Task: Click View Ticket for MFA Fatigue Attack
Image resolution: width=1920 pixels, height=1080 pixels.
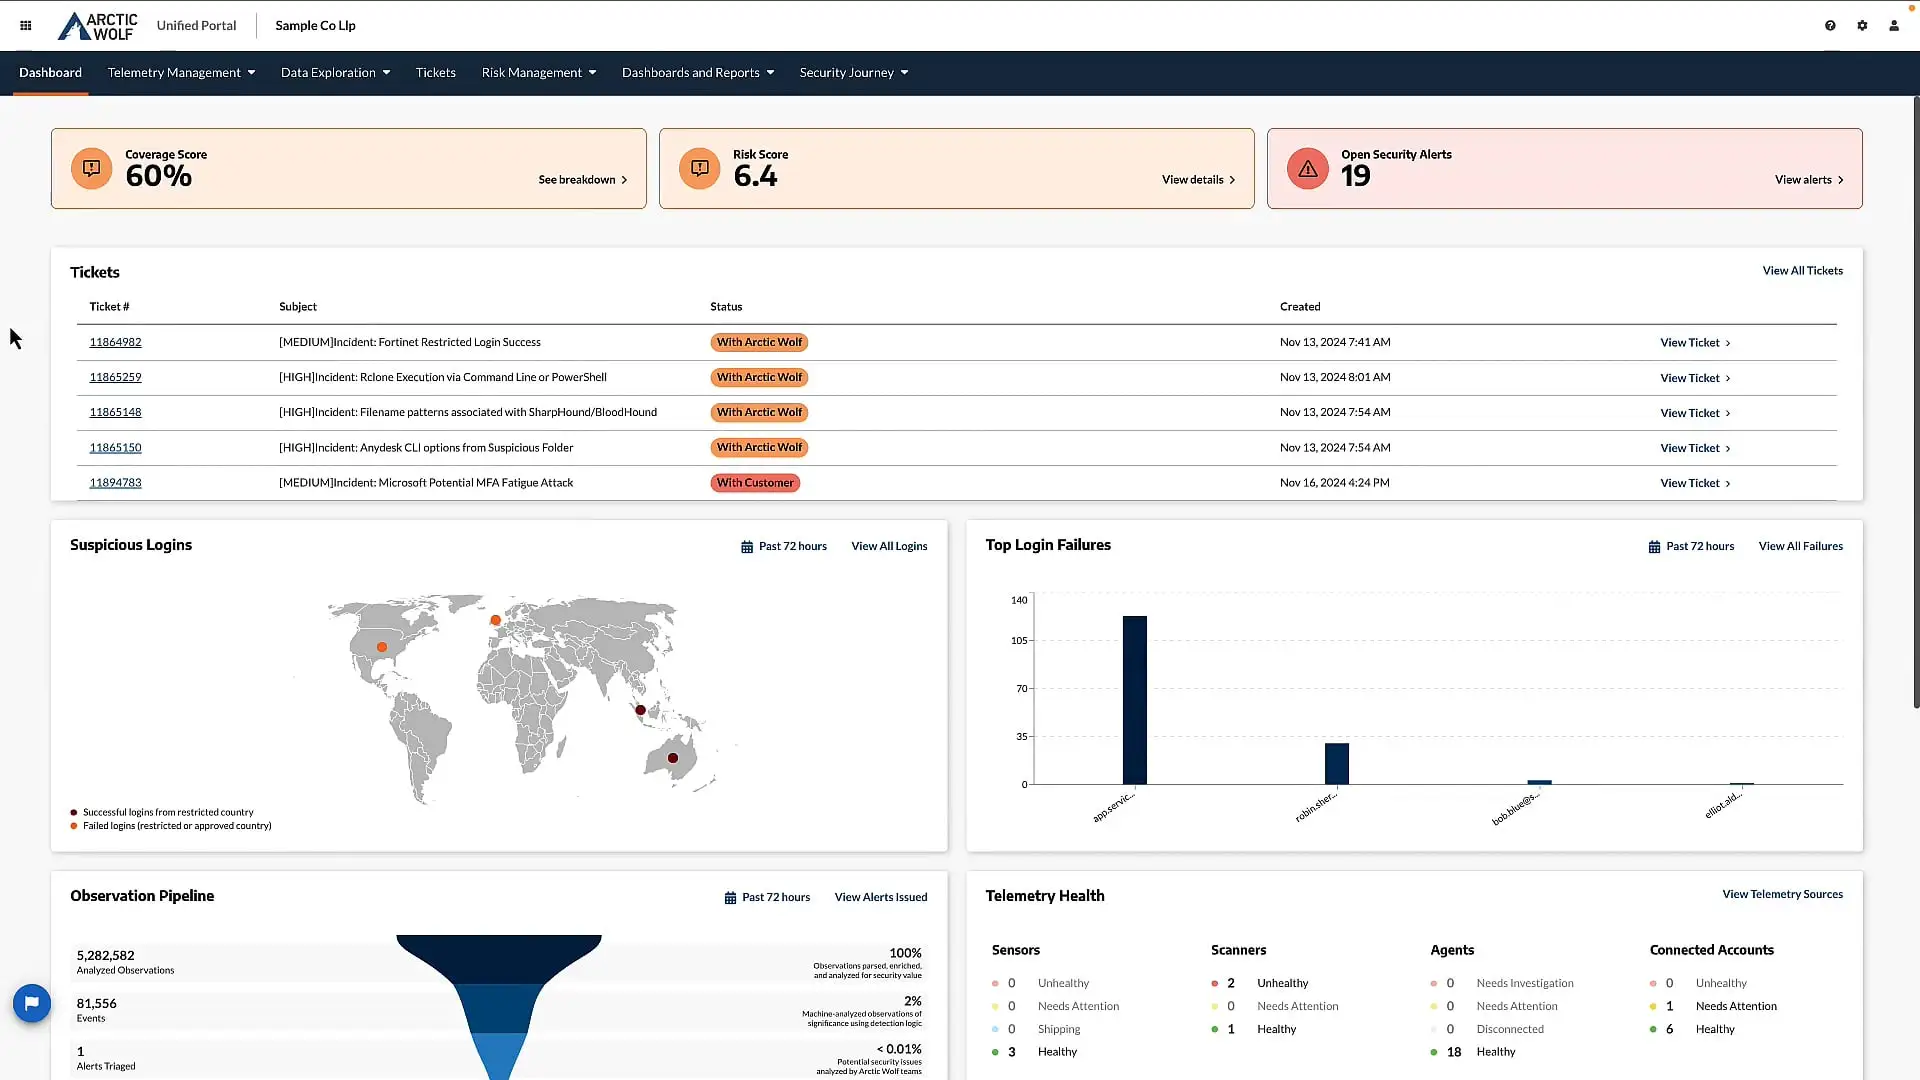Action: (1695, 484)
